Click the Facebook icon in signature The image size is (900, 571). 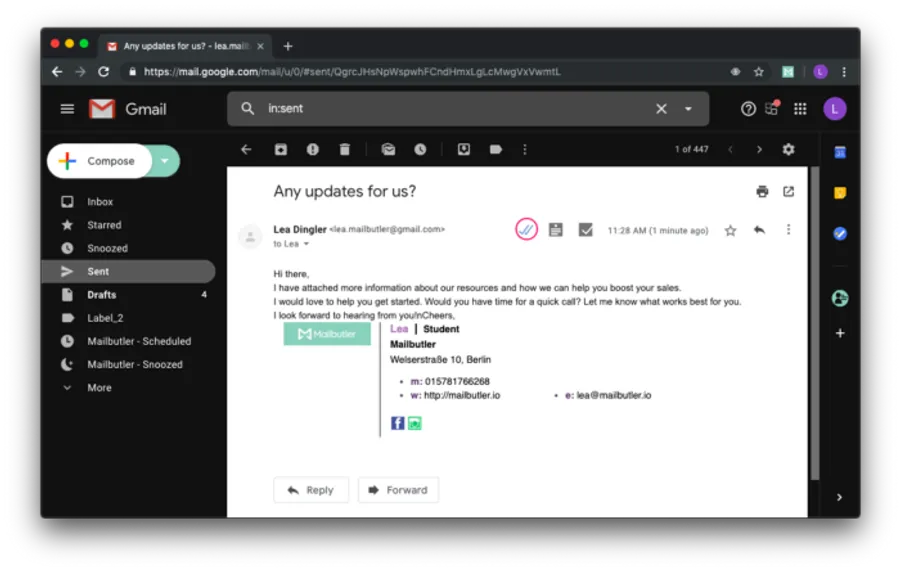point(397,423)
